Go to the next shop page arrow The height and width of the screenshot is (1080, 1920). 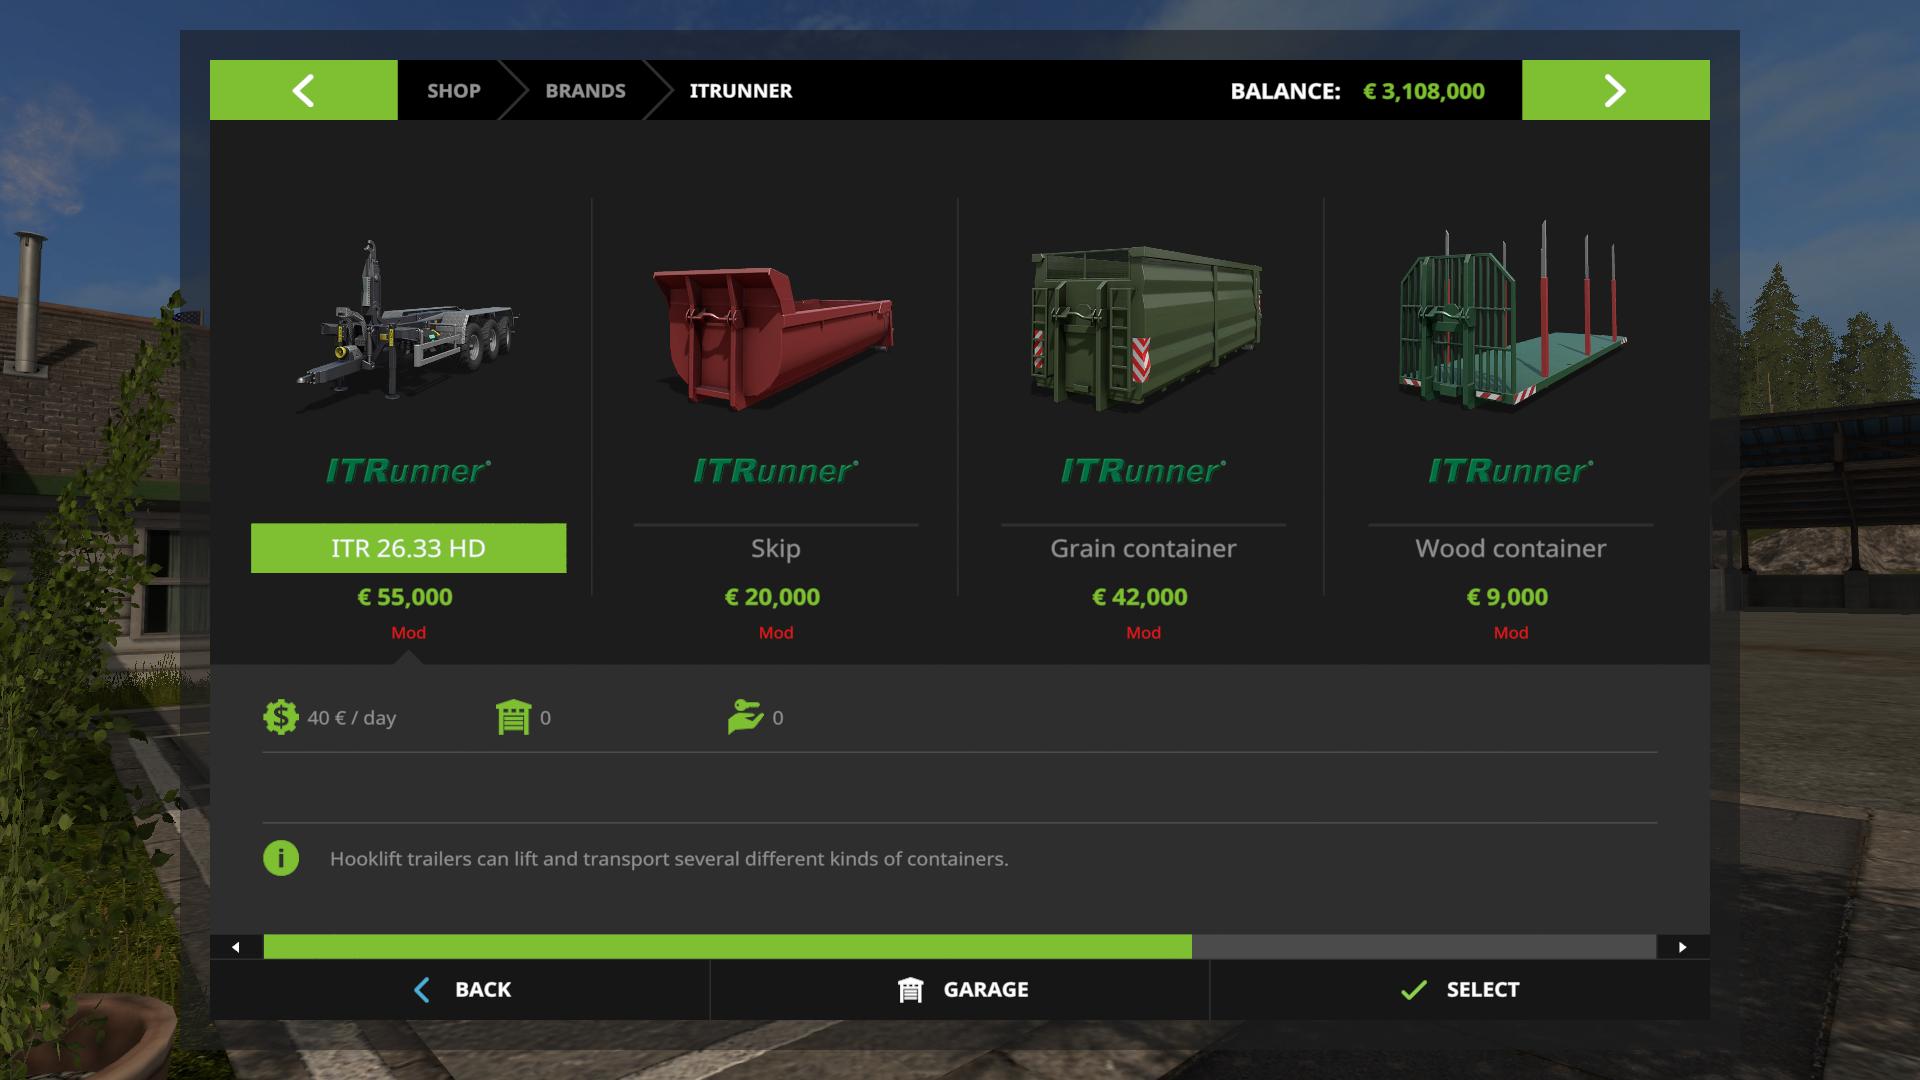[1616, 90]
